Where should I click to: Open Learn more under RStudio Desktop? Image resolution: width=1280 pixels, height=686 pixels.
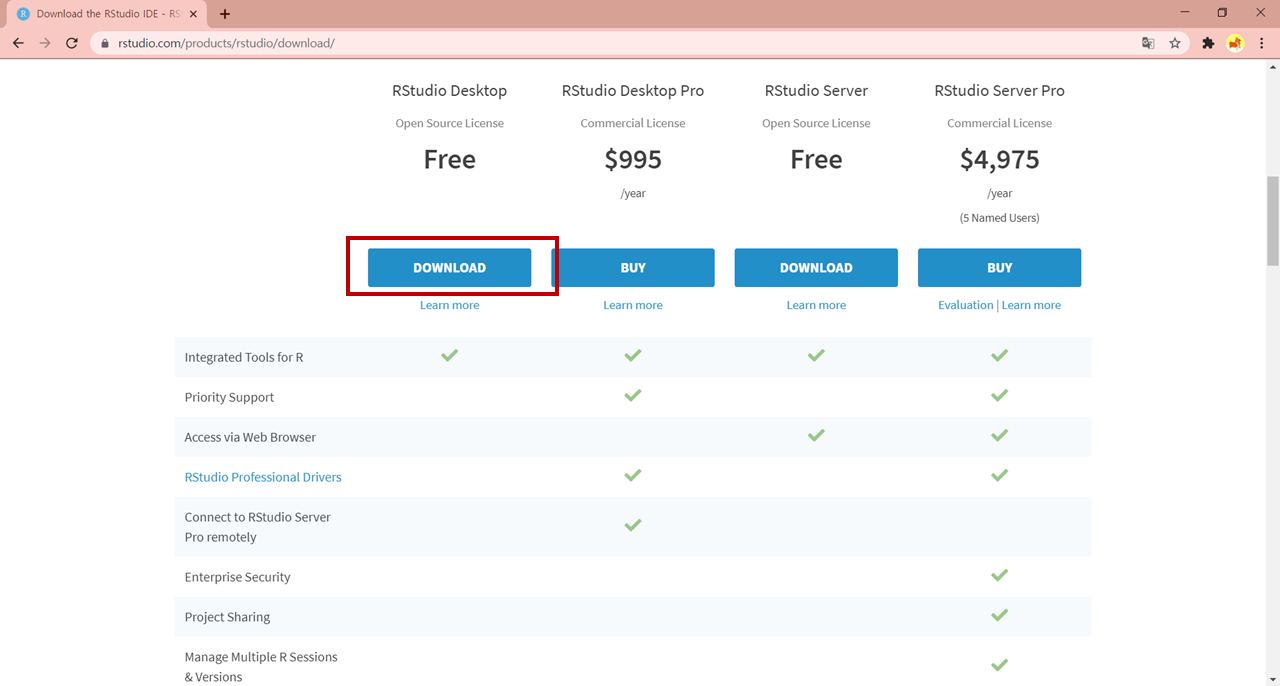(449, 305)
